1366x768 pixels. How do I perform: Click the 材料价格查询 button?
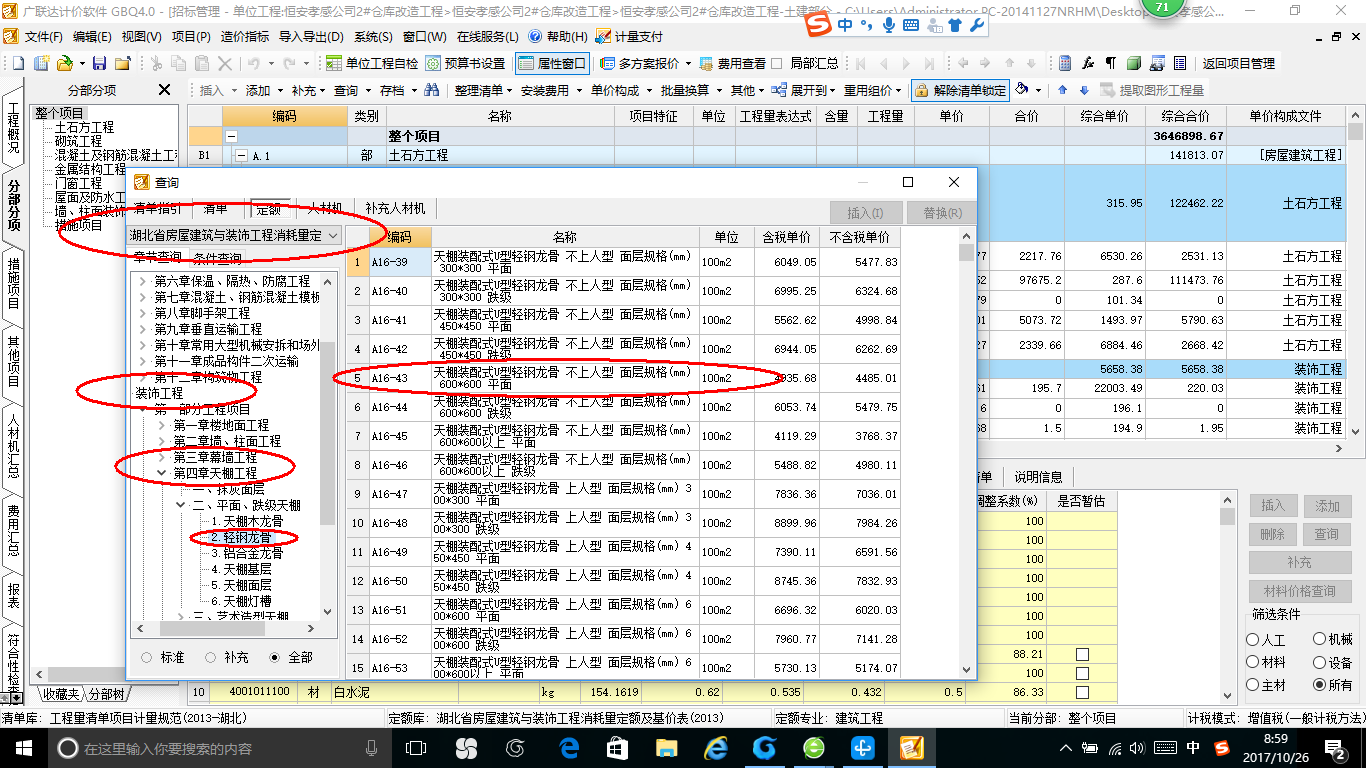tap(1299, 591)
